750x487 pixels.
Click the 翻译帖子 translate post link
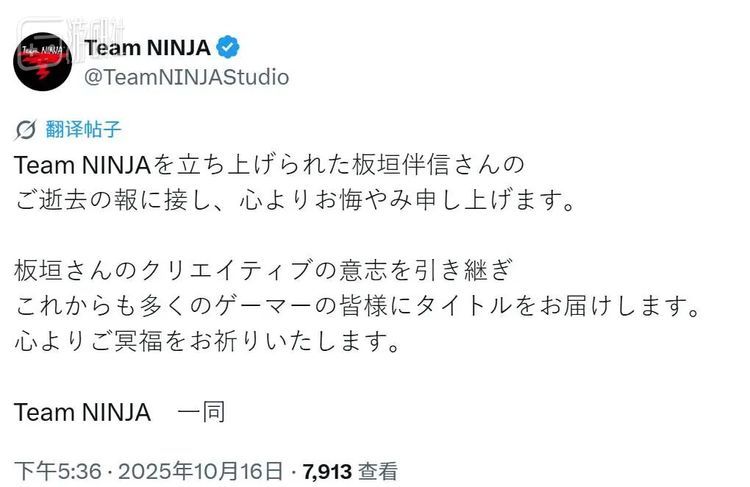pyautogui.click(x=84, y=130)
